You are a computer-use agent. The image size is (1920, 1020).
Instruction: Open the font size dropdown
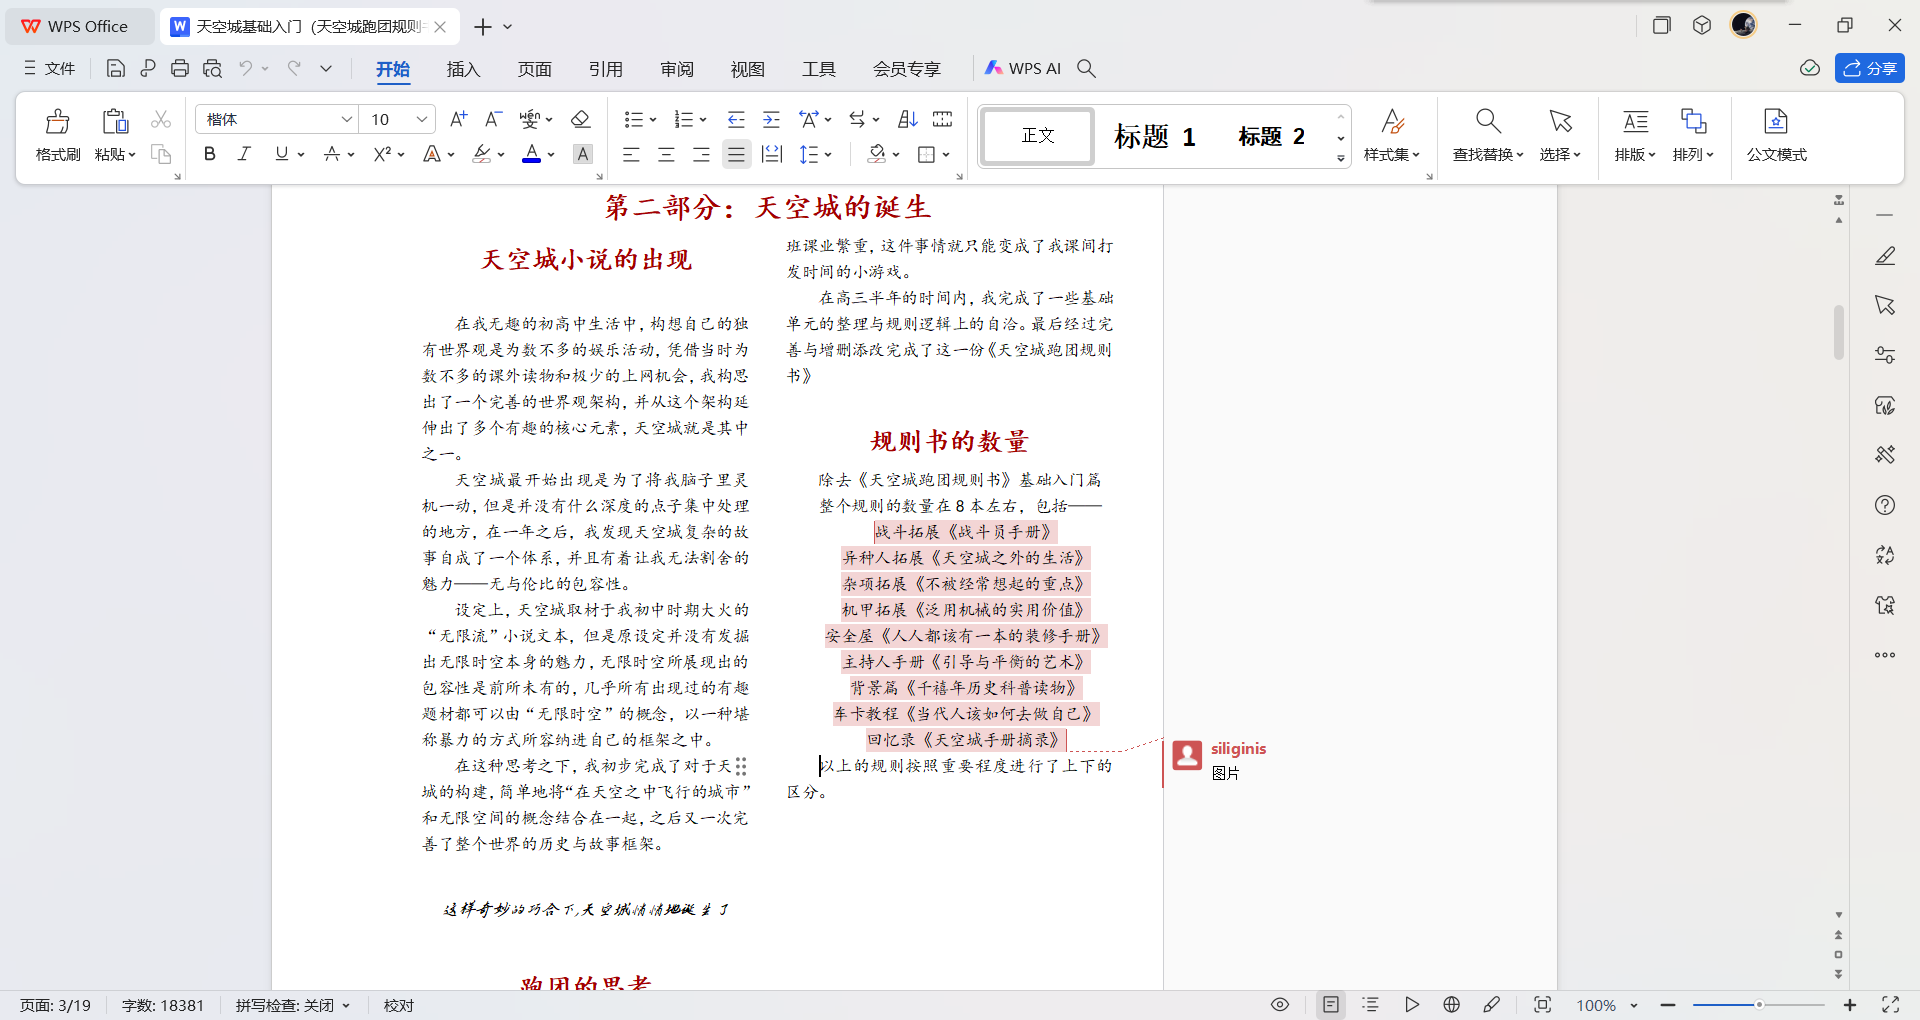pyautogui.click(x=422, y=120)
